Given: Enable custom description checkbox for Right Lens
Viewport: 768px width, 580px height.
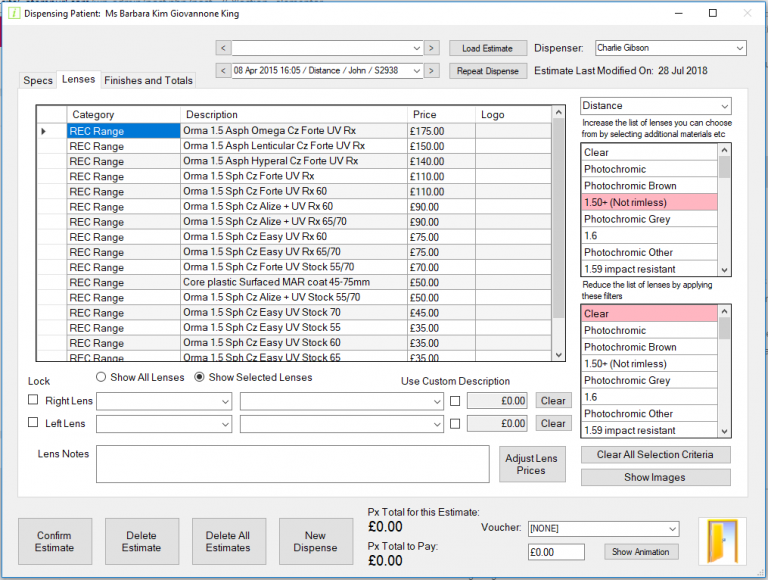Looking at the screenshot, I should point(455,401).
